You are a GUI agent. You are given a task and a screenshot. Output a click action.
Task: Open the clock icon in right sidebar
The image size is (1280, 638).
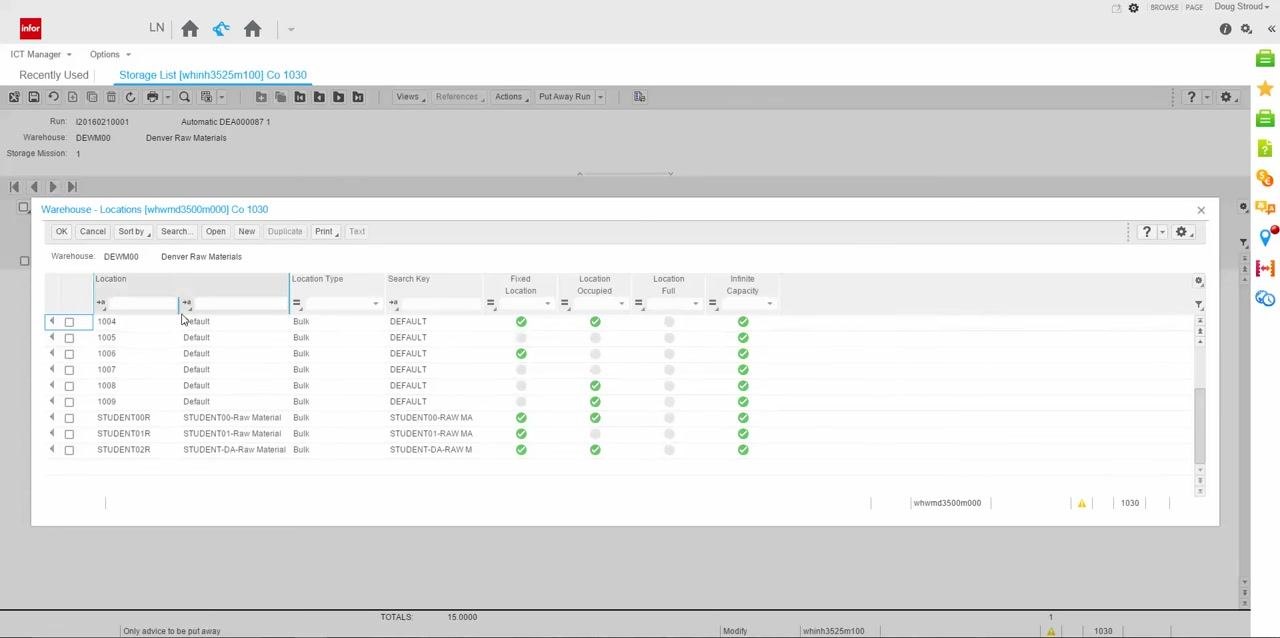(x=1265, y=298)
